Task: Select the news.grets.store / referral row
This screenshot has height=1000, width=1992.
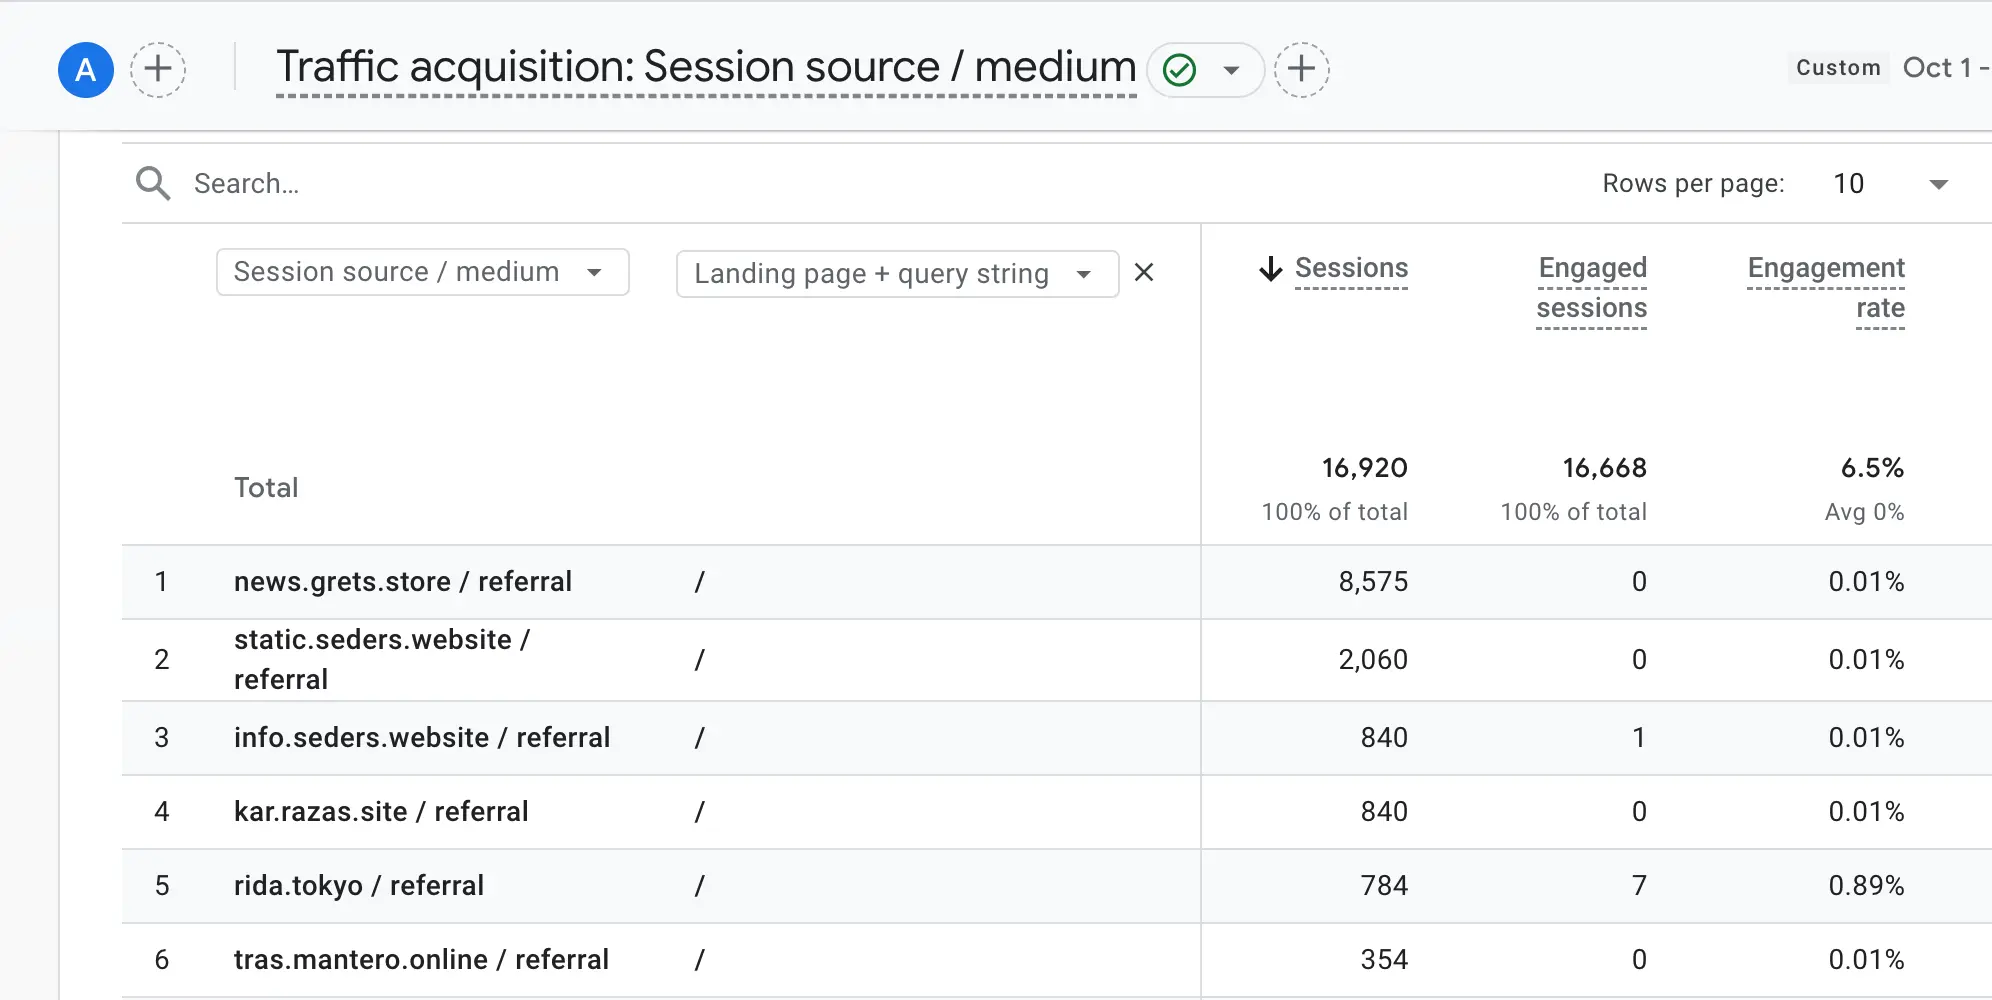Action: coord(402,582)
